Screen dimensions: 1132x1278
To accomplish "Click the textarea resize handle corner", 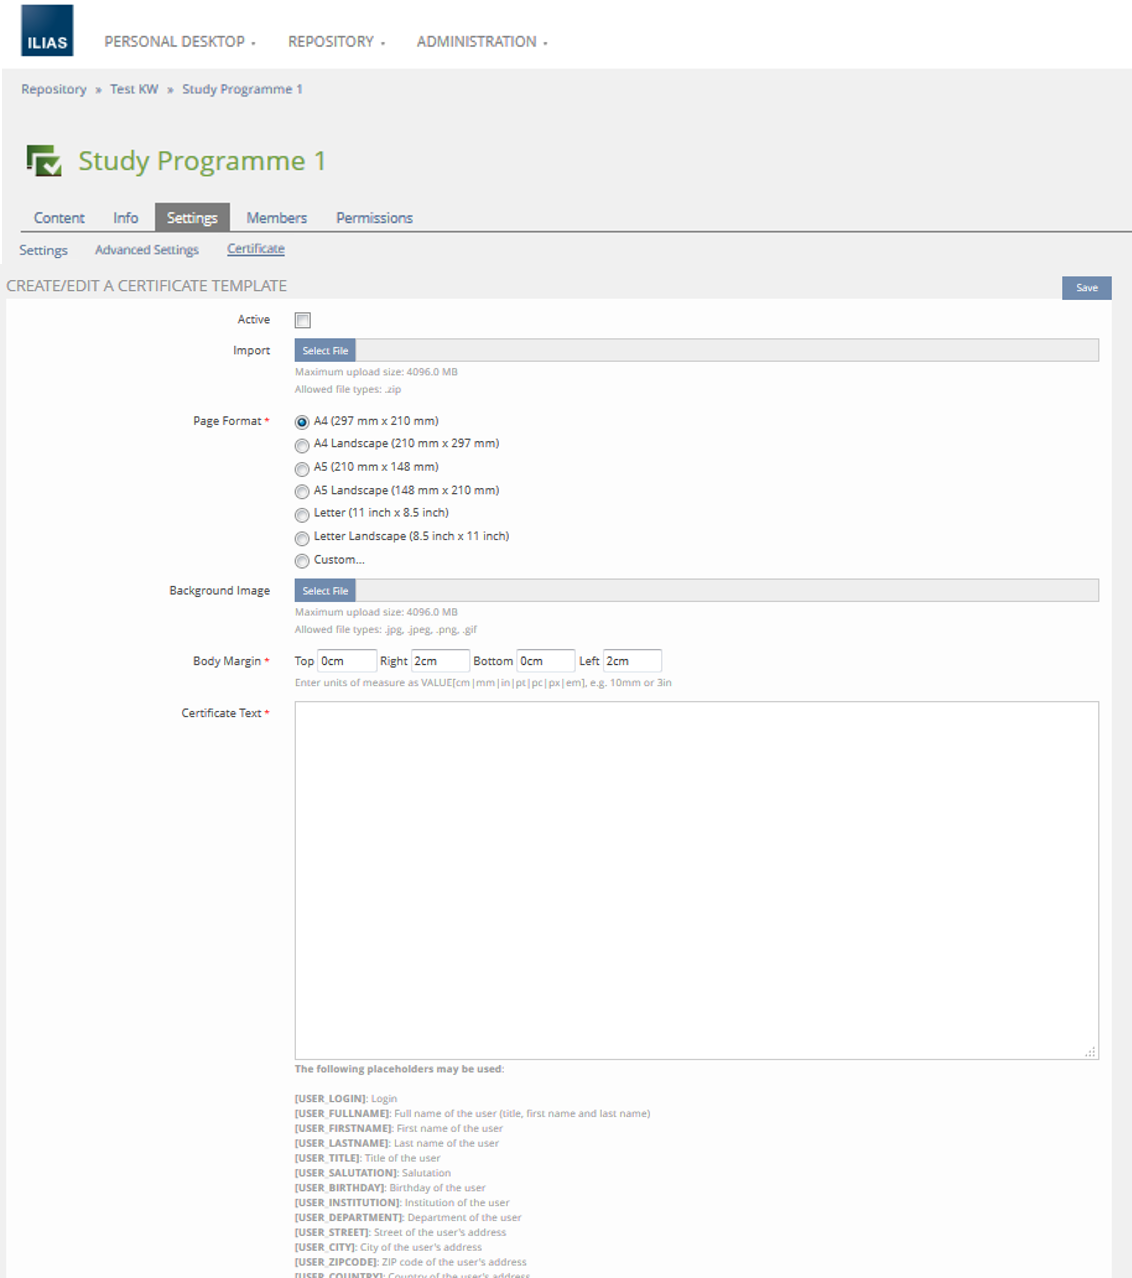I will [x=1090, y=1052].
